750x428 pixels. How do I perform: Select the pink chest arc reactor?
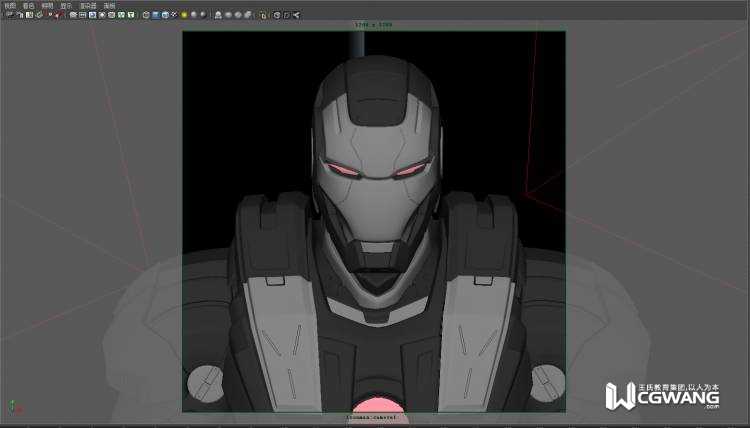coord(378,405)
